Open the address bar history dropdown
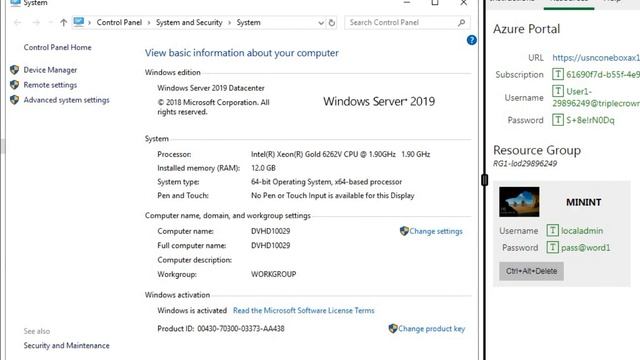 [321, 23]
